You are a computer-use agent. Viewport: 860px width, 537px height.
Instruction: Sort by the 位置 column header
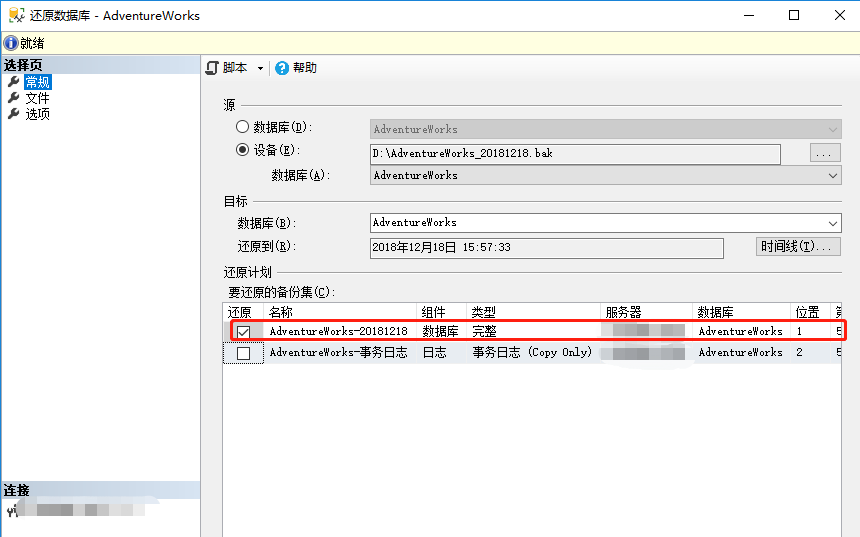tap(810, 312)
